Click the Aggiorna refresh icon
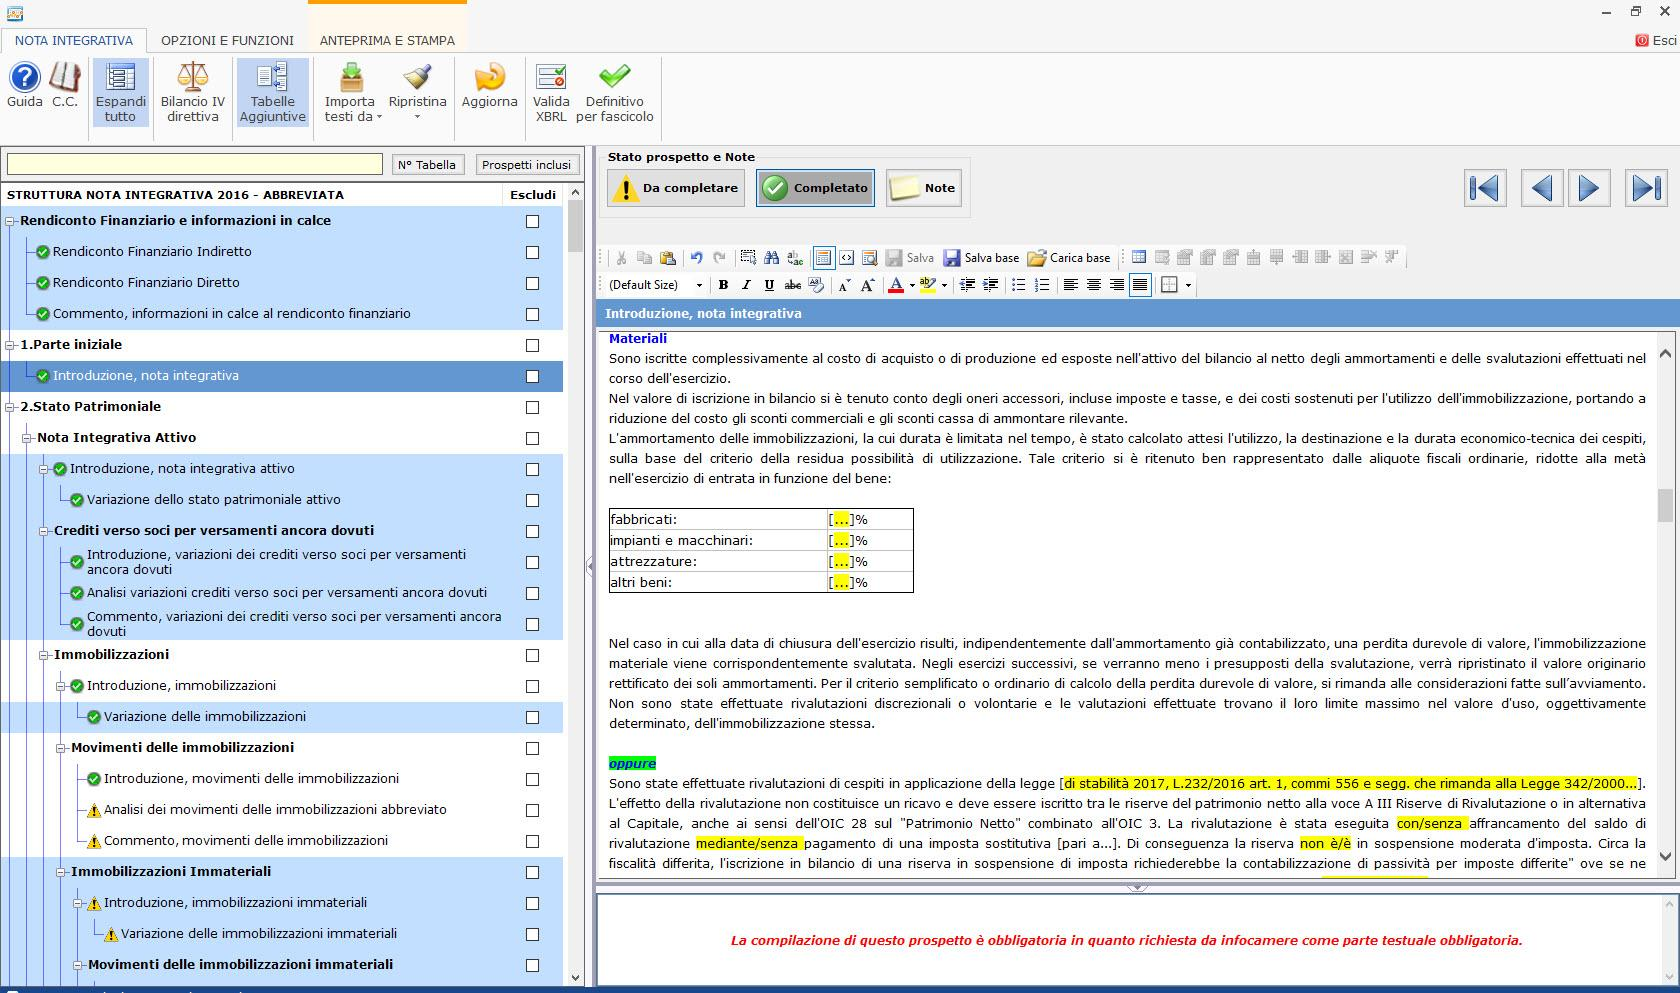Screen dimensions: 1680x993 (x=489, y=86)
